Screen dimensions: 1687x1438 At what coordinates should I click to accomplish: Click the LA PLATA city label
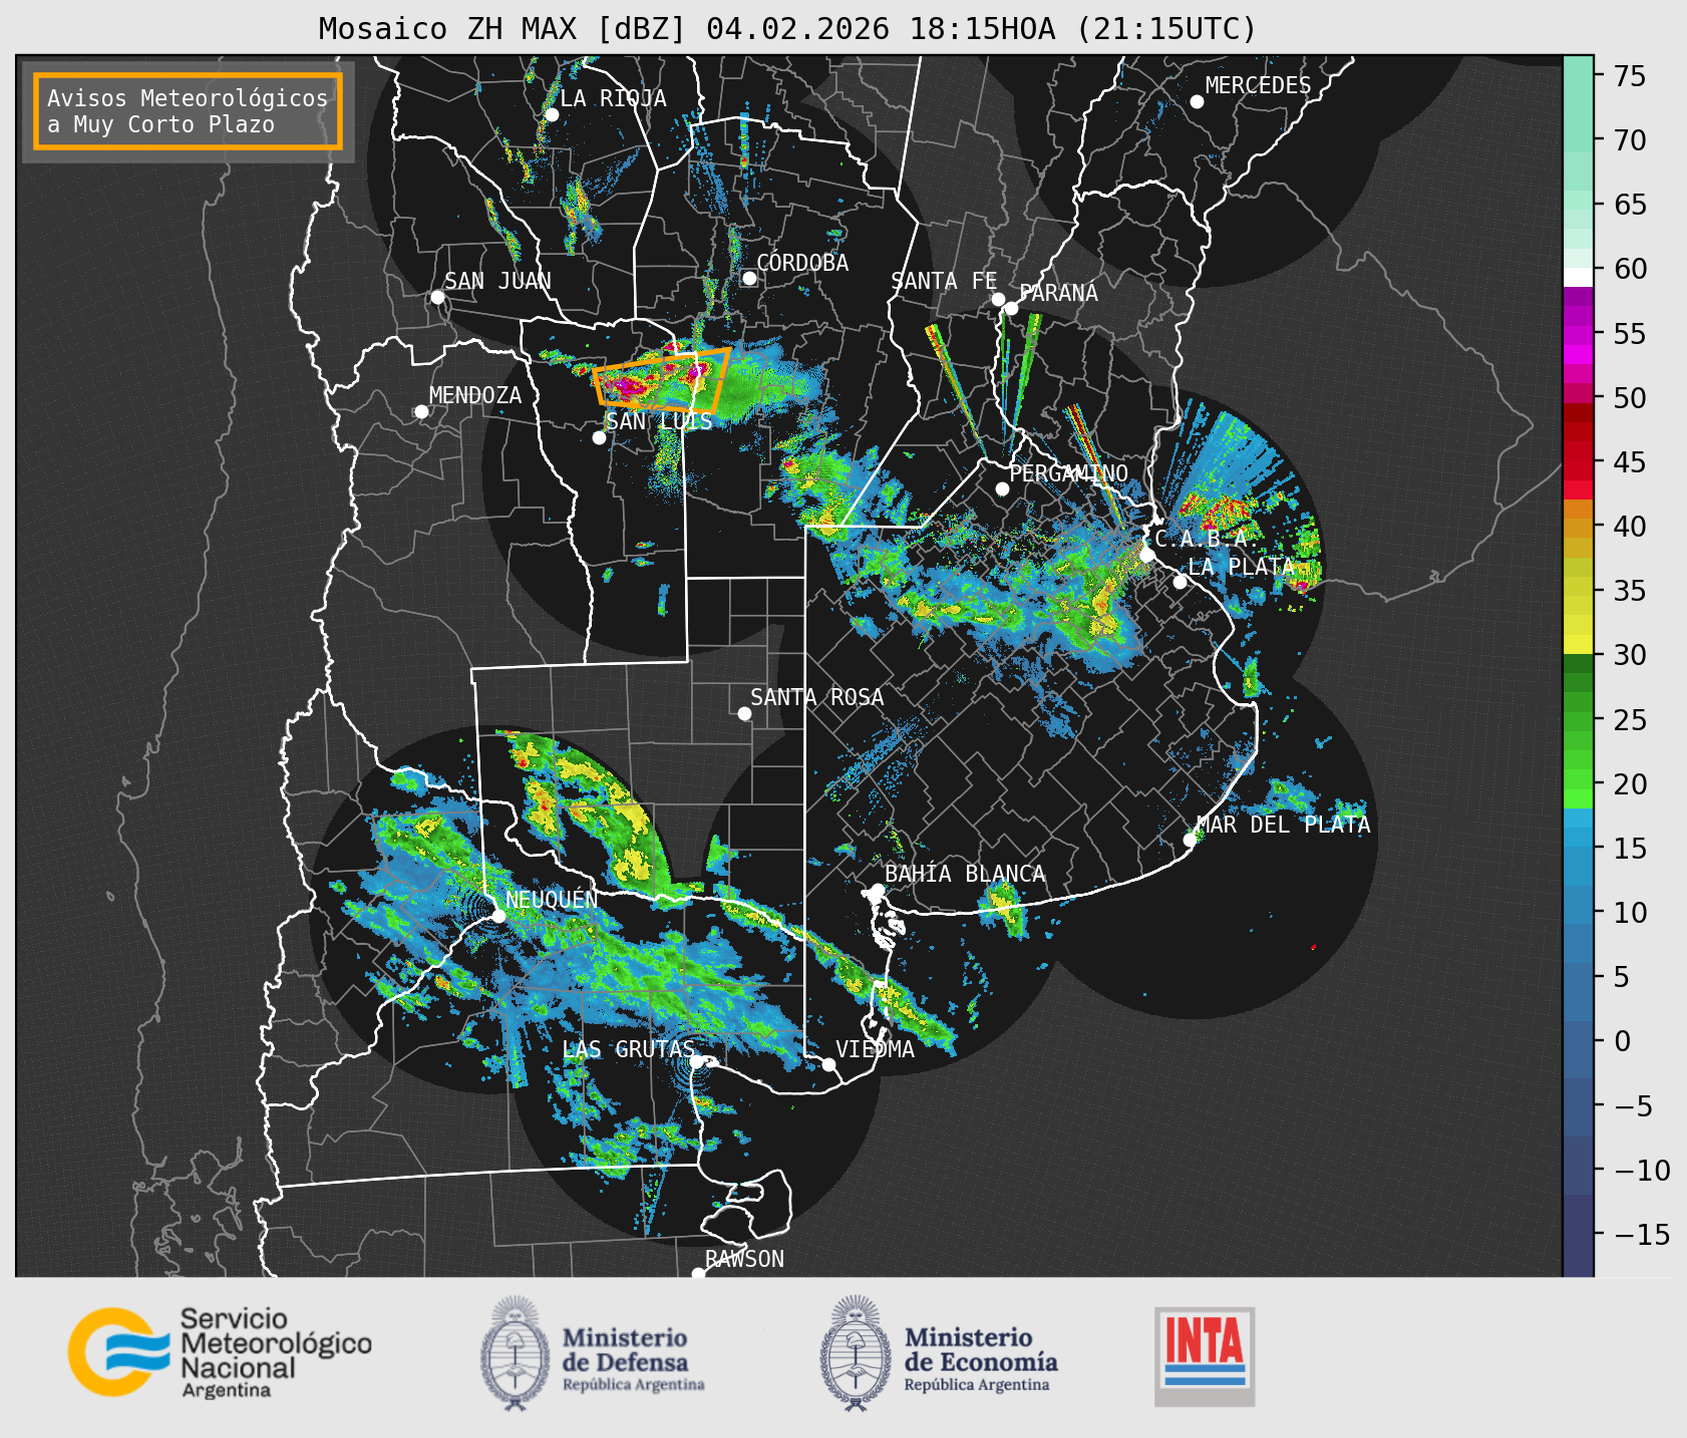point(1242,566)
